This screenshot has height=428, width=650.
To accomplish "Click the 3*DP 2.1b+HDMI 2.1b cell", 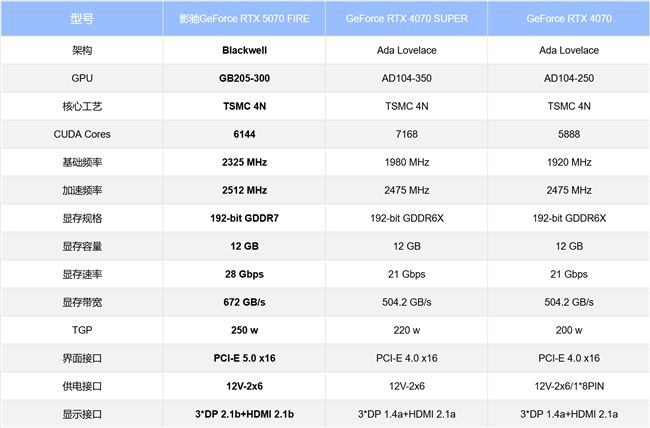I will 244,414.
